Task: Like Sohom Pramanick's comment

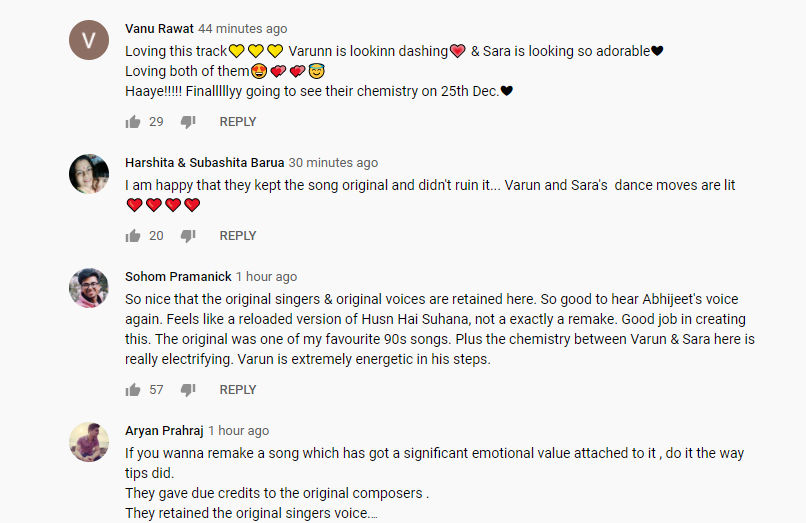Action: click(133, 390)
